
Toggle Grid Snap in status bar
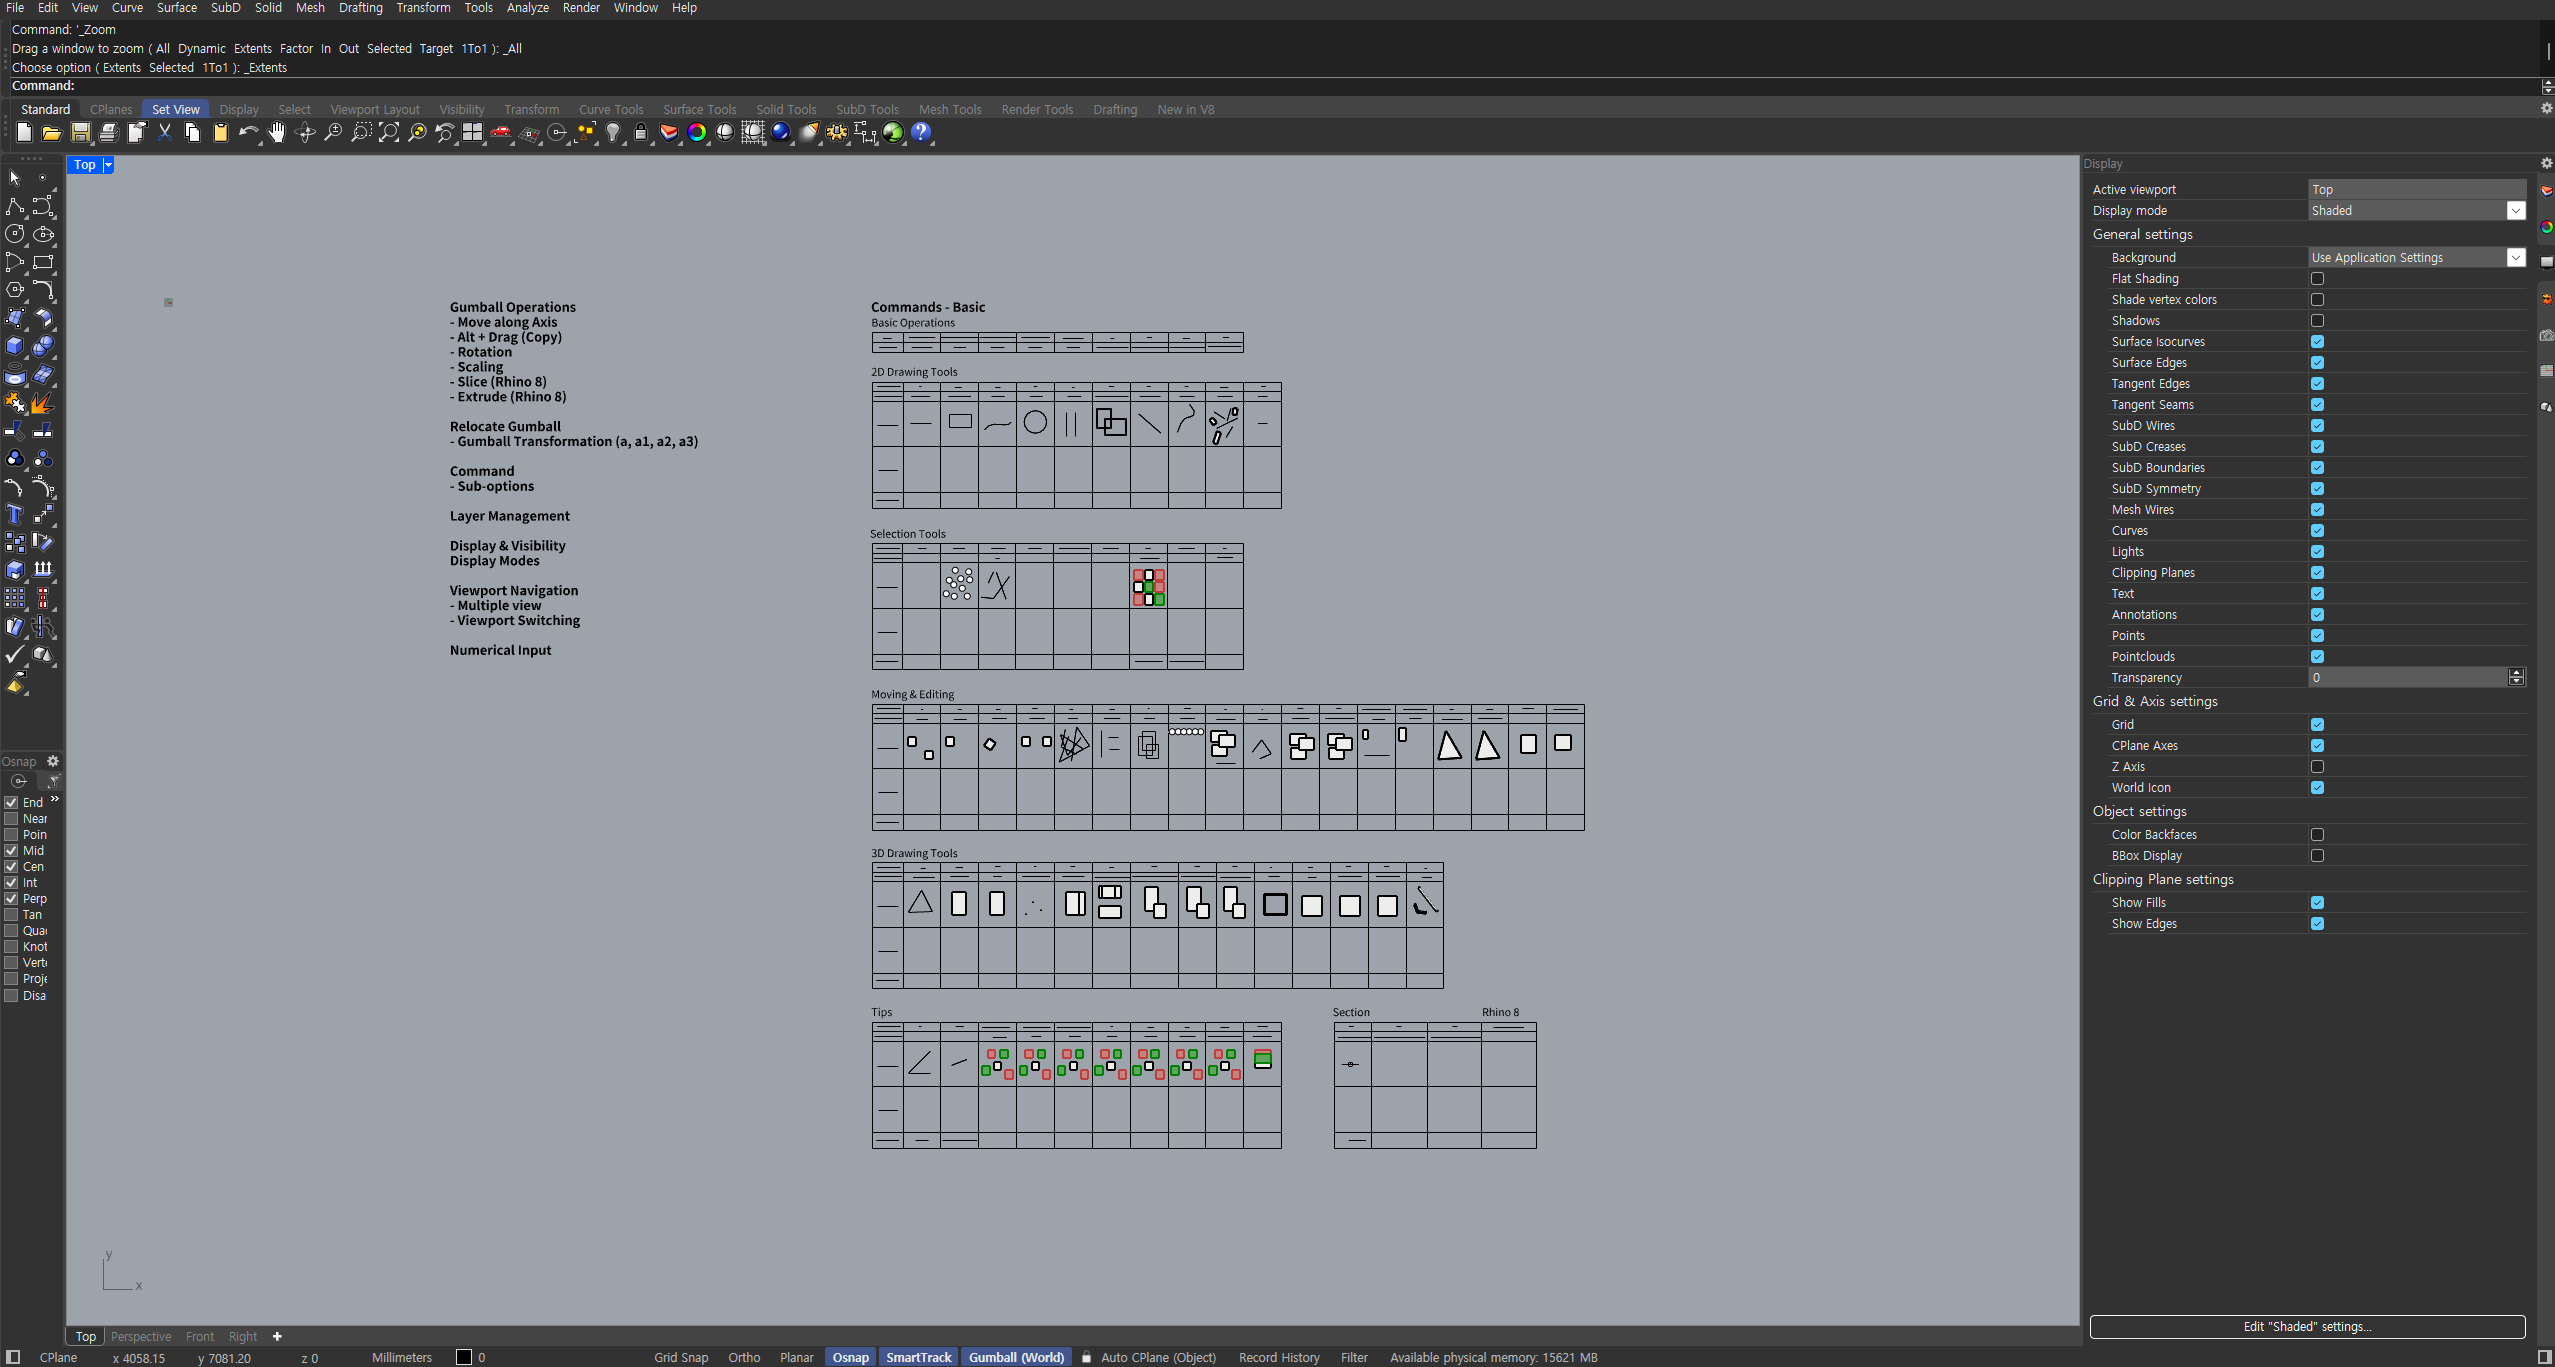click(681, 1358)
